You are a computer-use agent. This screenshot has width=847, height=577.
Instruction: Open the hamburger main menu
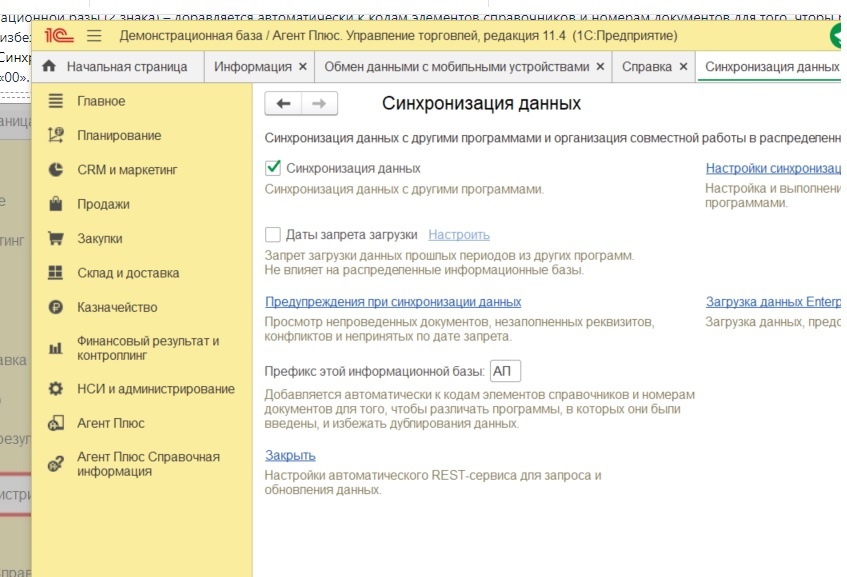[x=94, y=36]
